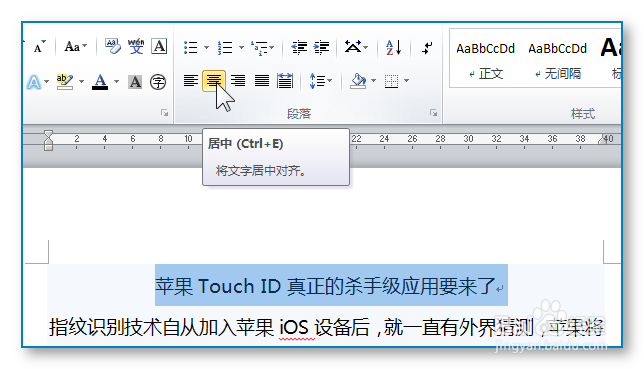Image resolution: width=644 pixels, height=369 pixels.
Task: Decrease the paragraph indent
Action: (x=299, y=48)
